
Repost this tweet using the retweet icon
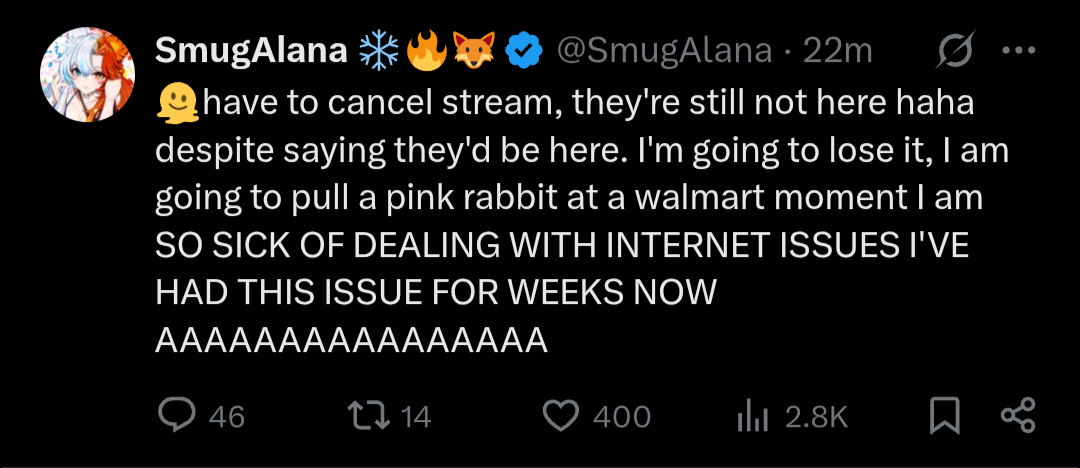373,416
